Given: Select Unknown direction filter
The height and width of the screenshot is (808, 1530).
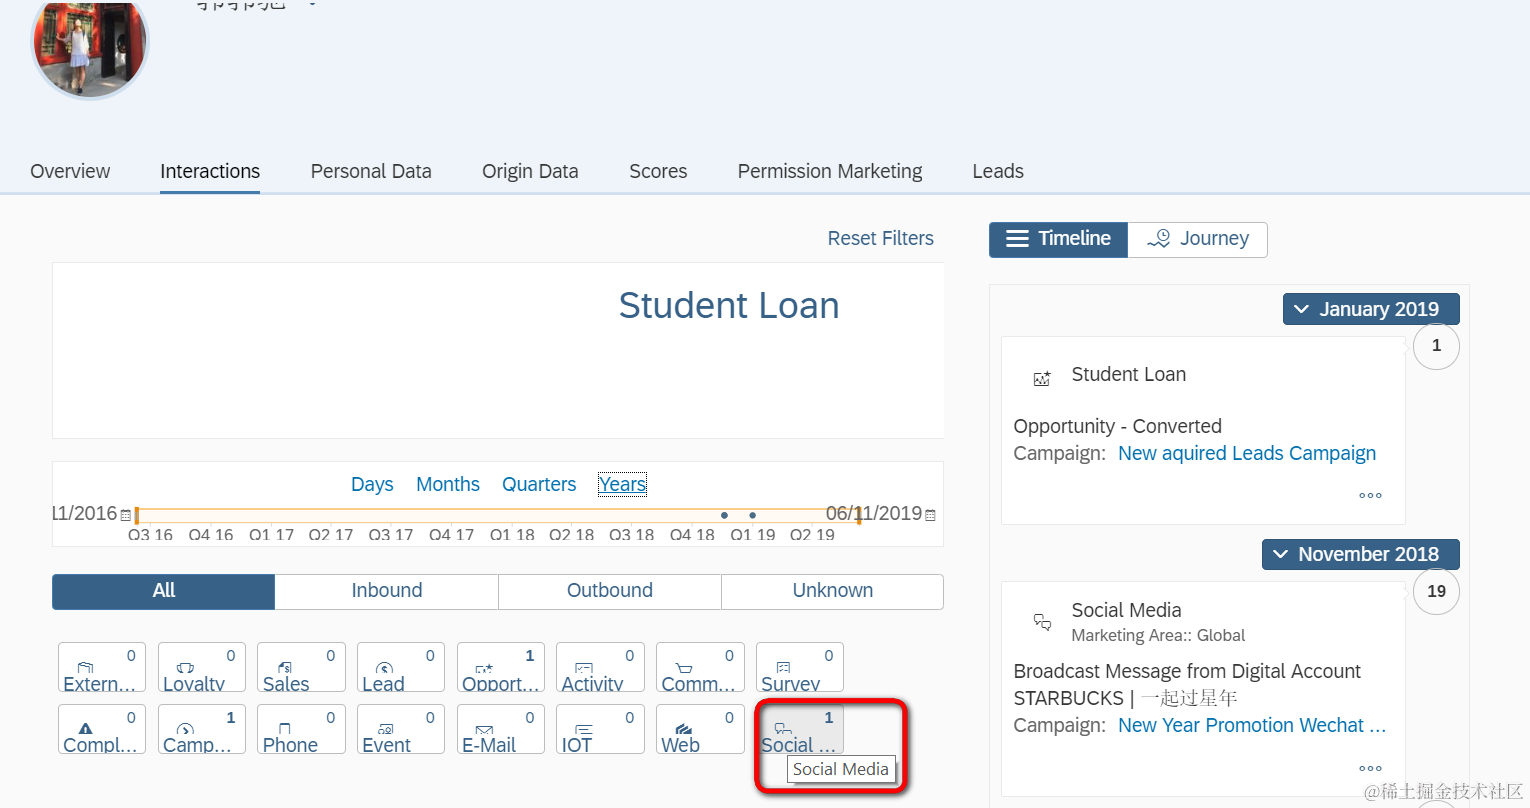Looking at the screenshot, I should (833, 591).
